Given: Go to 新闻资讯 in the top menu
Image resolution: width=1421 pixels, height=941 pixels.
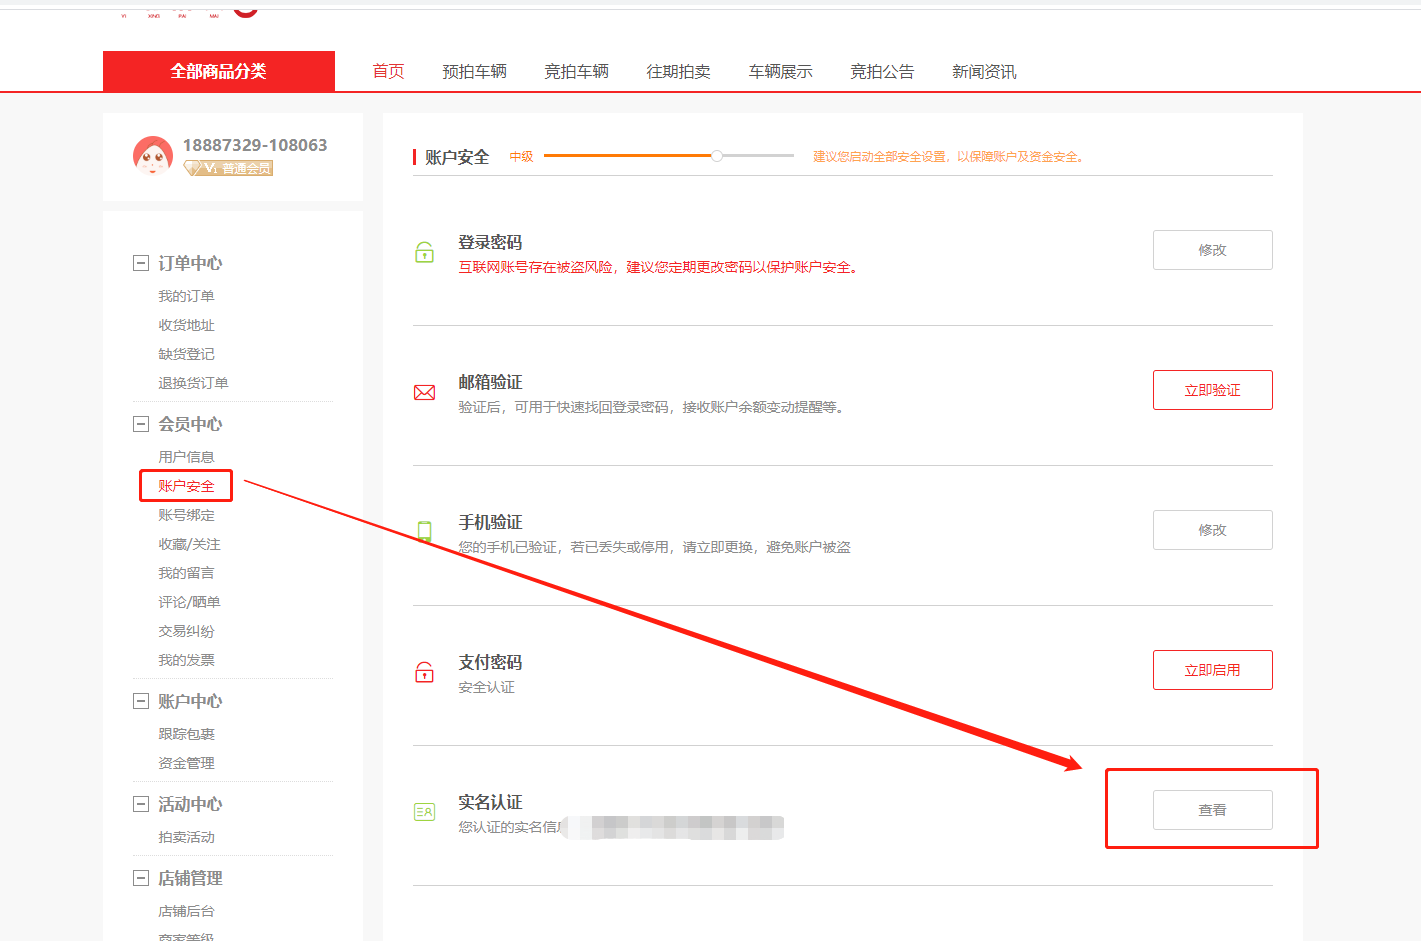Looking at the screenshot, I should [983, 72].
